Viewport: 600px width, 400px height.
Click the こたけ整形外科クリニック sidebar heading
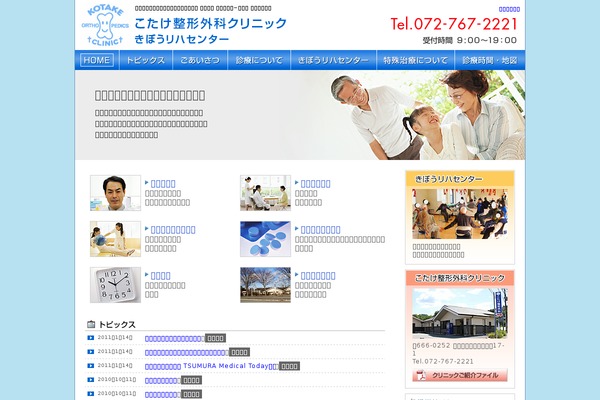460,278
